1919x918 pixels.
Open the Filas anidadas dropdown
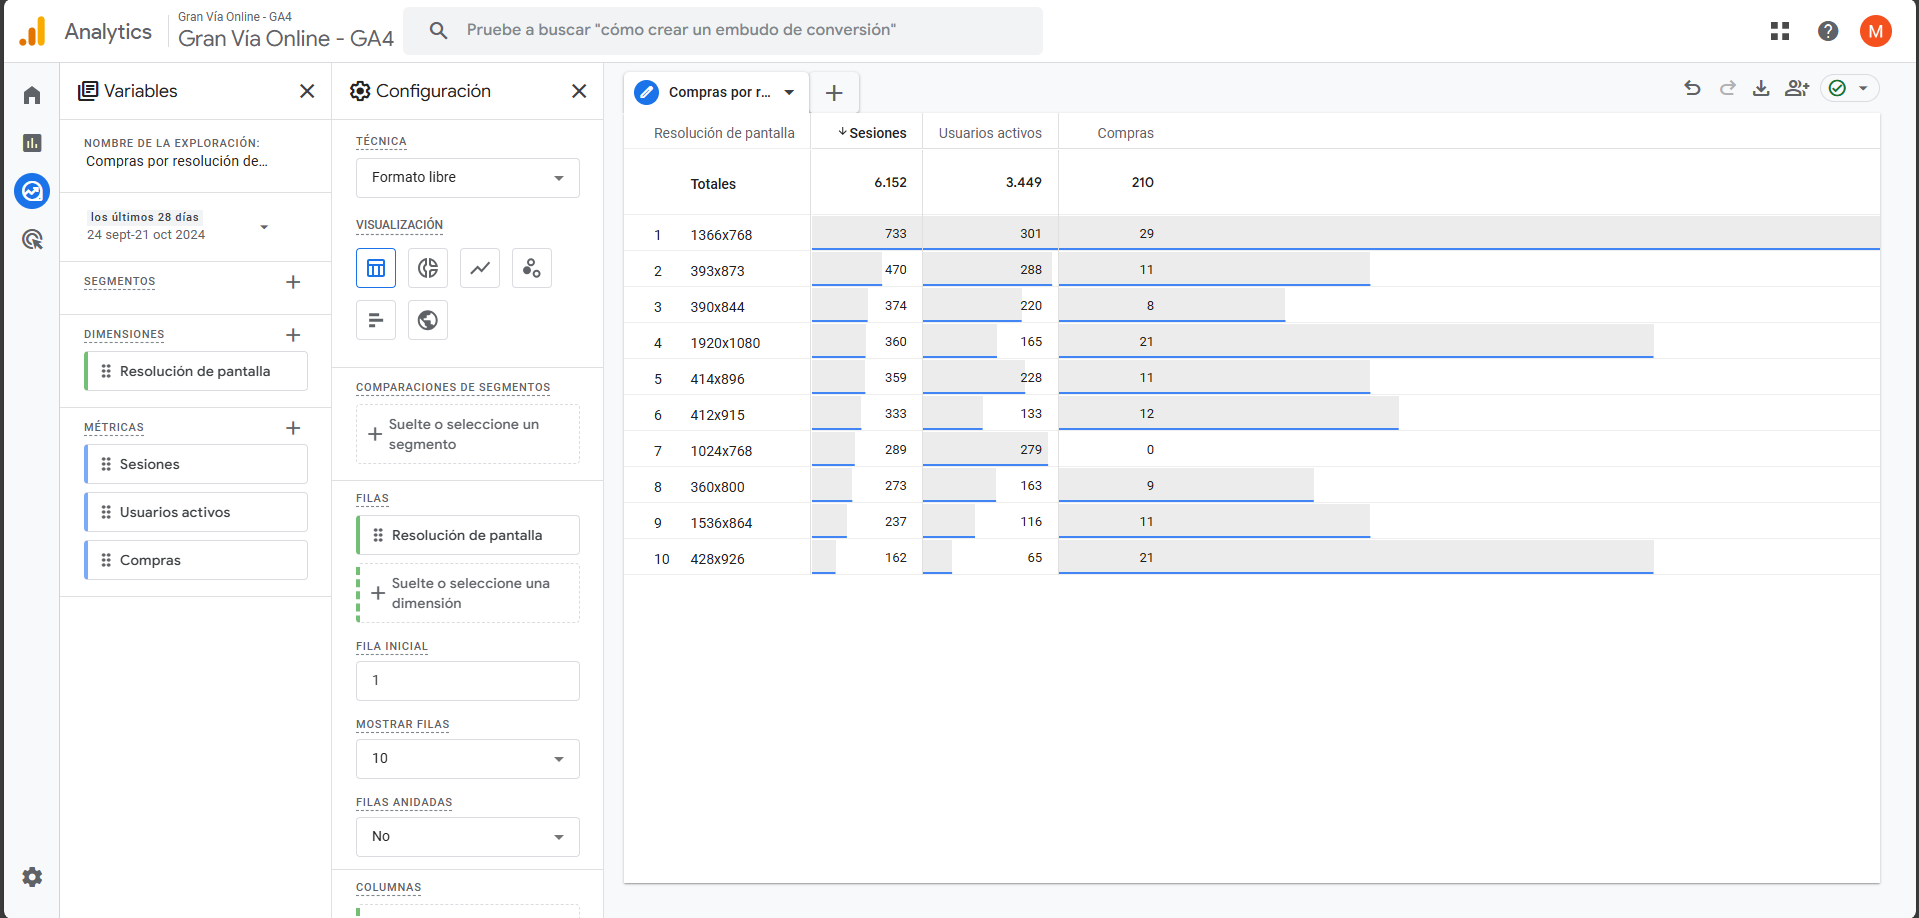(x=467, y=837)
